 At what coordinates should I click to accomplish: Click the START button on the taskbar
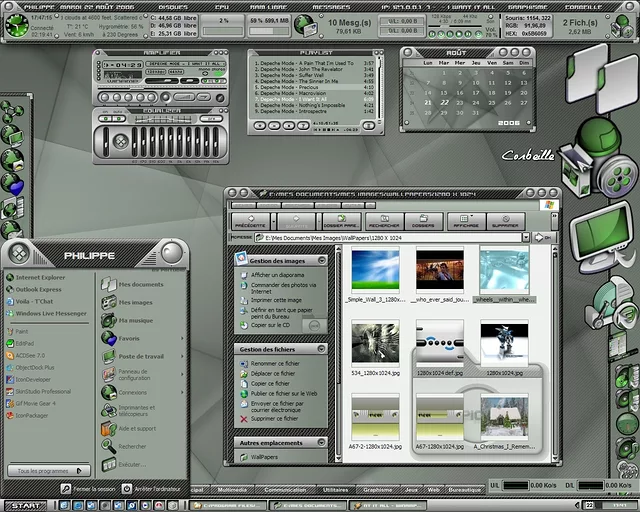pyautogui.click(x=24, y=505)
